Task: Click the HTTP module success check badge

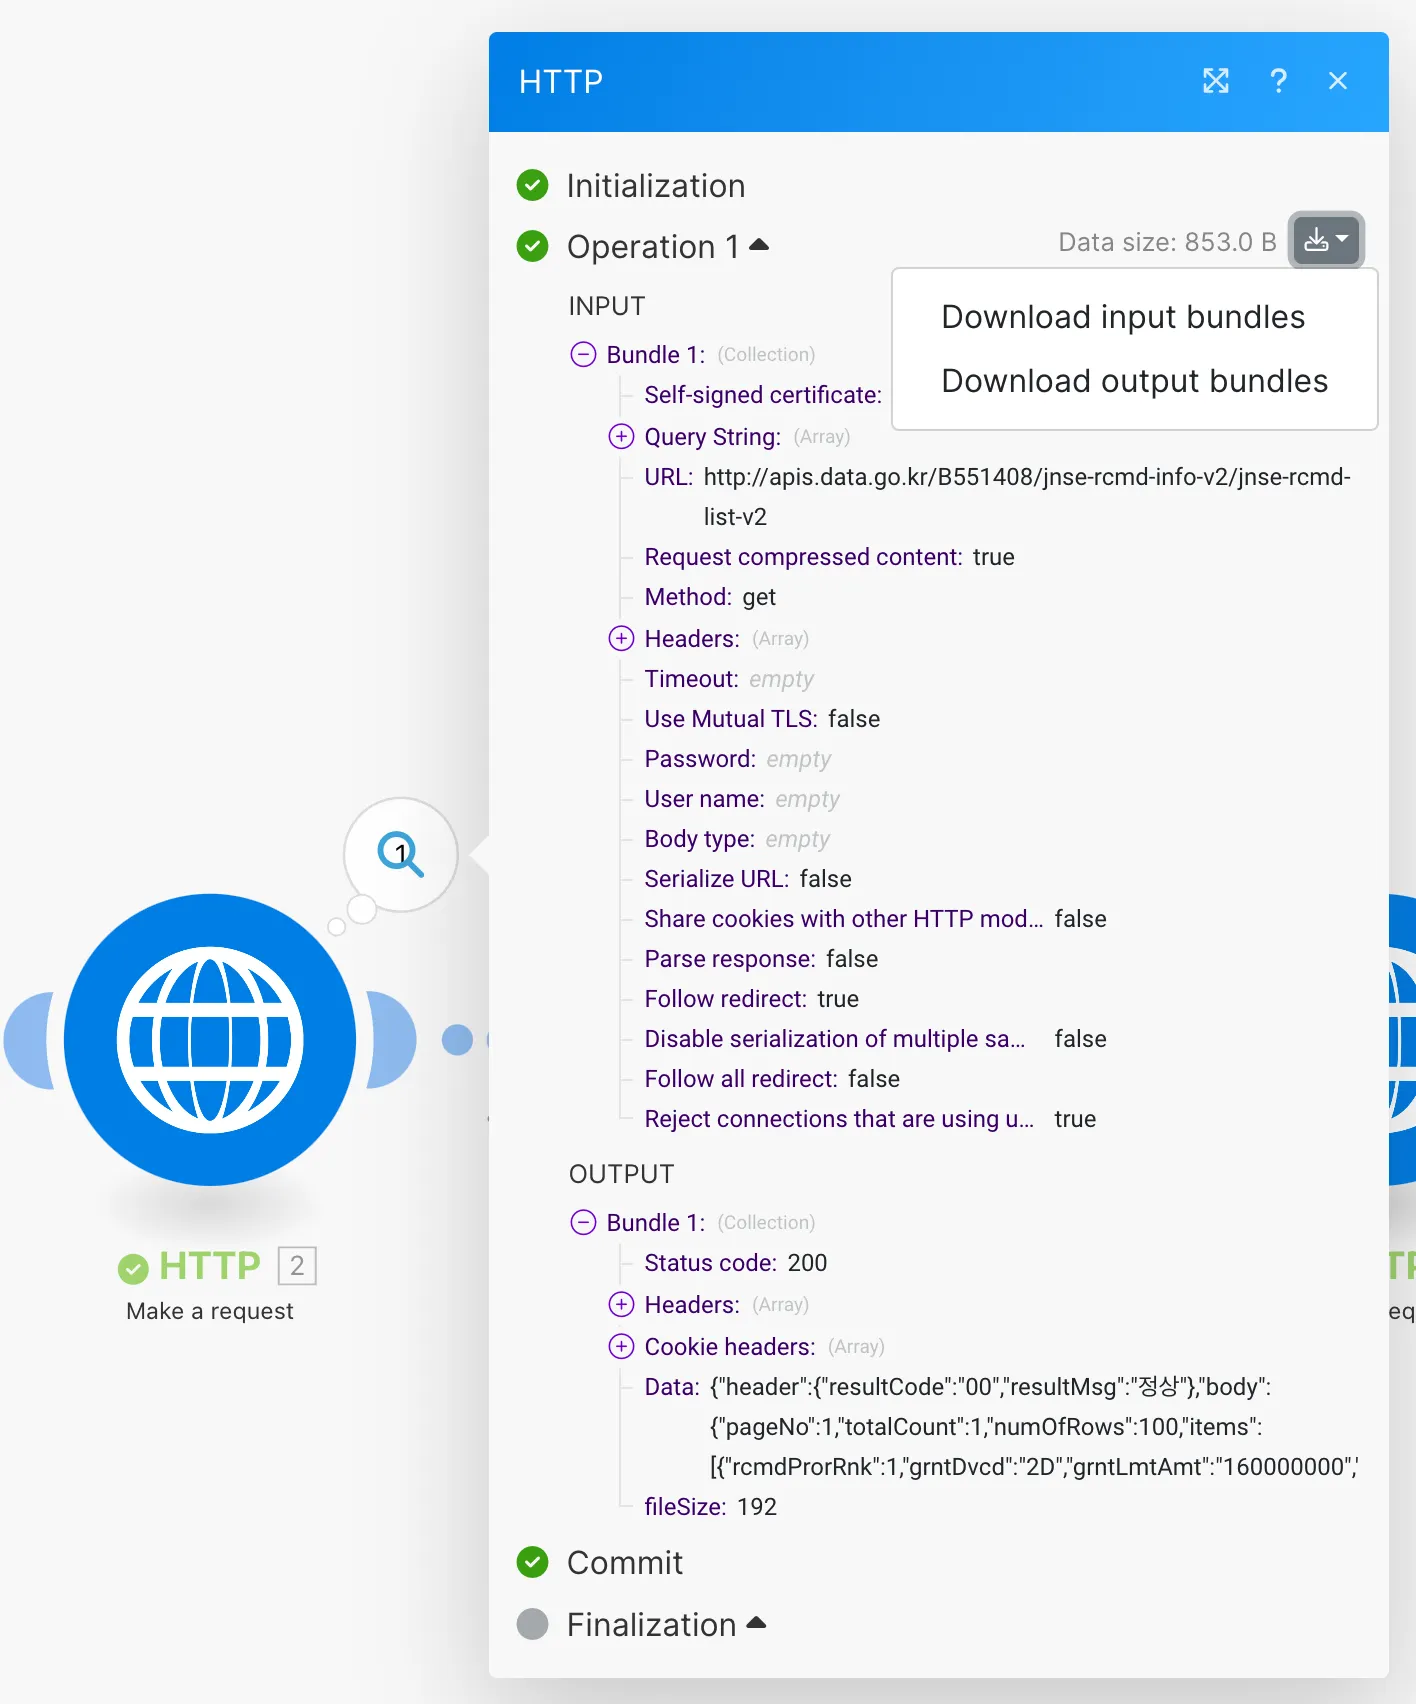Action: 133,1269
